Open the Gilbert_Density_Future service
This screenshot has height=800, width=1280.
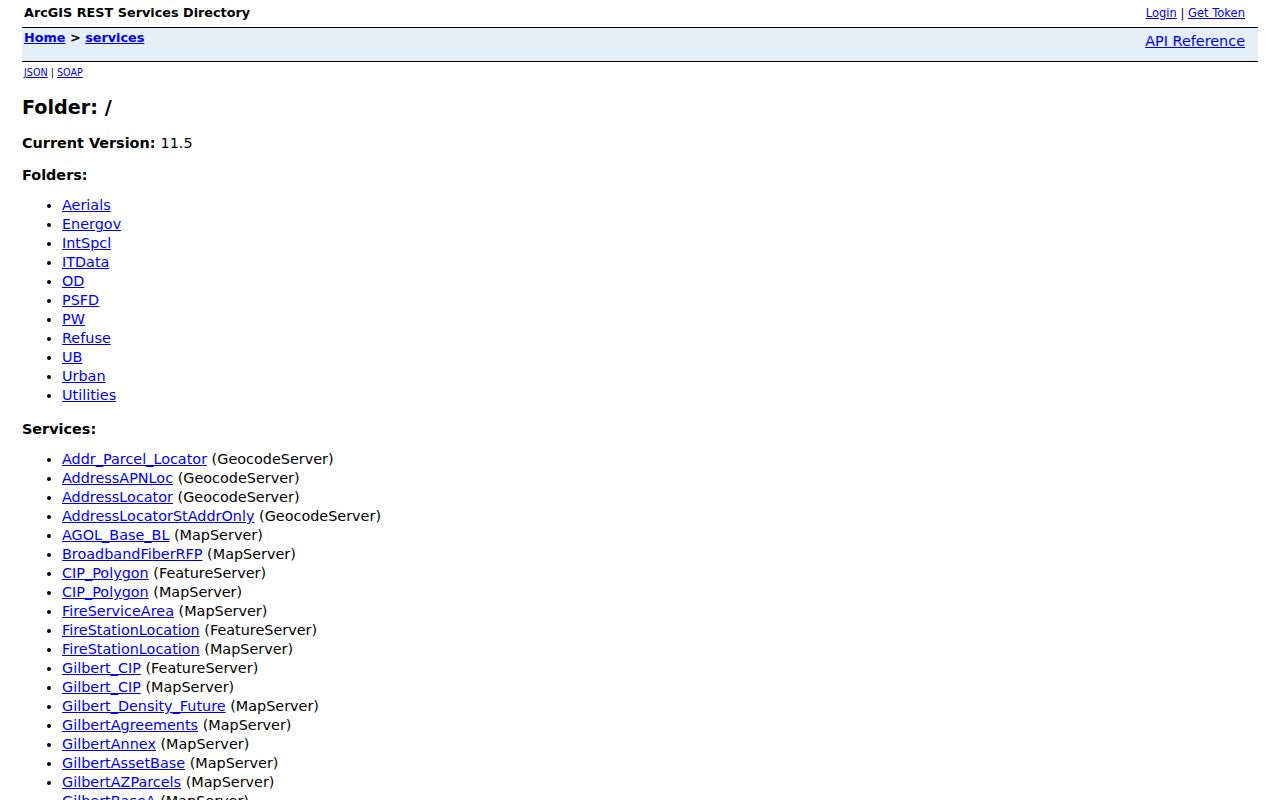144,706
